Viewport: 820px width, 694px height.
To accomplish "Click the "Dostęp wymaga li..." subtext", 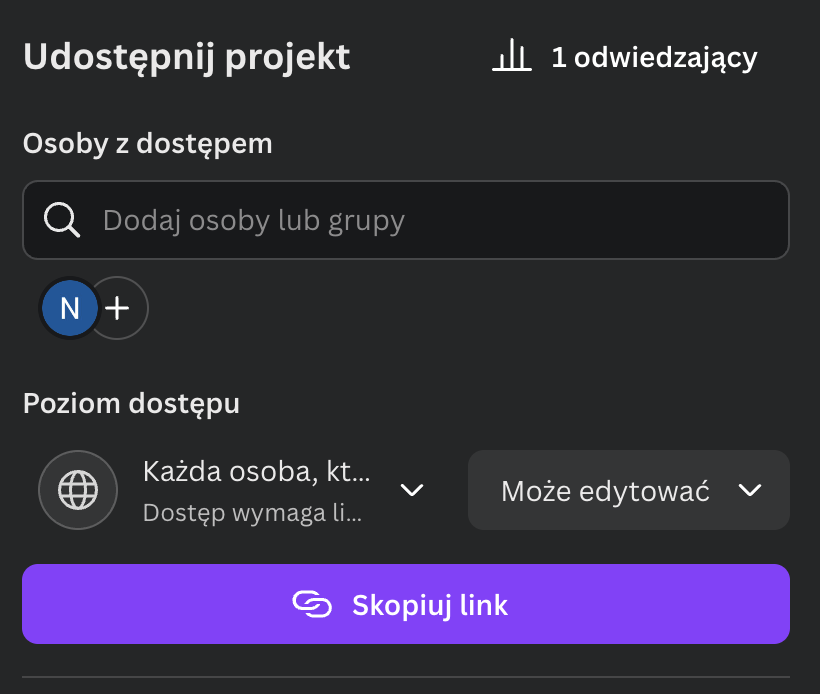I will 253,513.
